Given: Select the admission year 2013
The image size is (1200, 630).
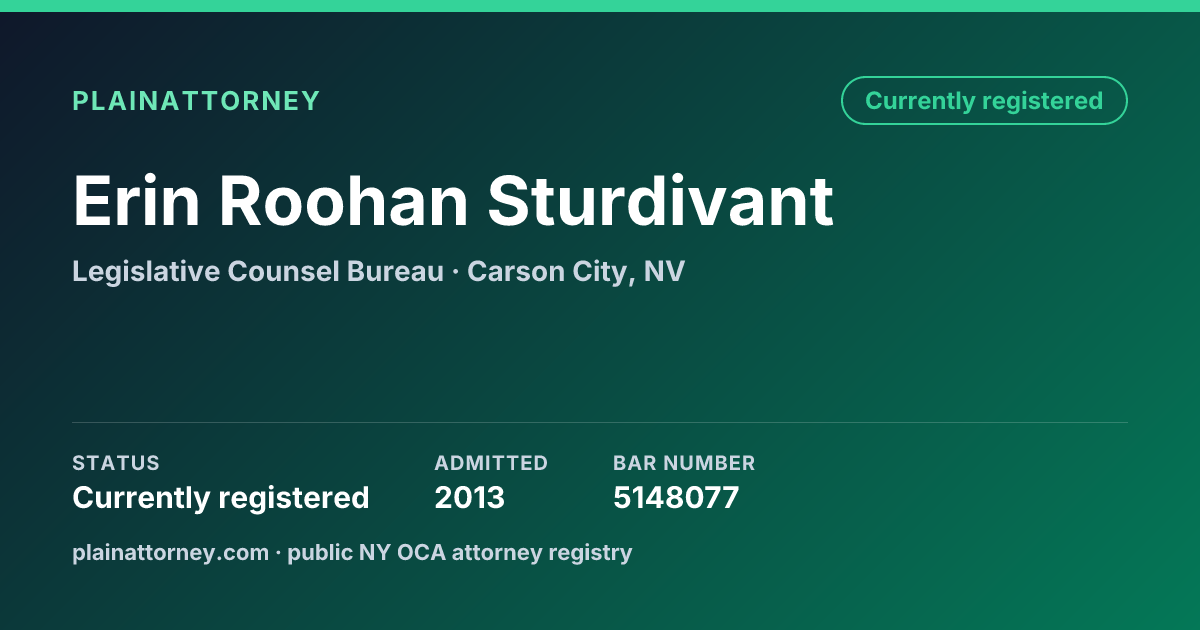Looking at the screenshot, I should [x=470, y=497].
